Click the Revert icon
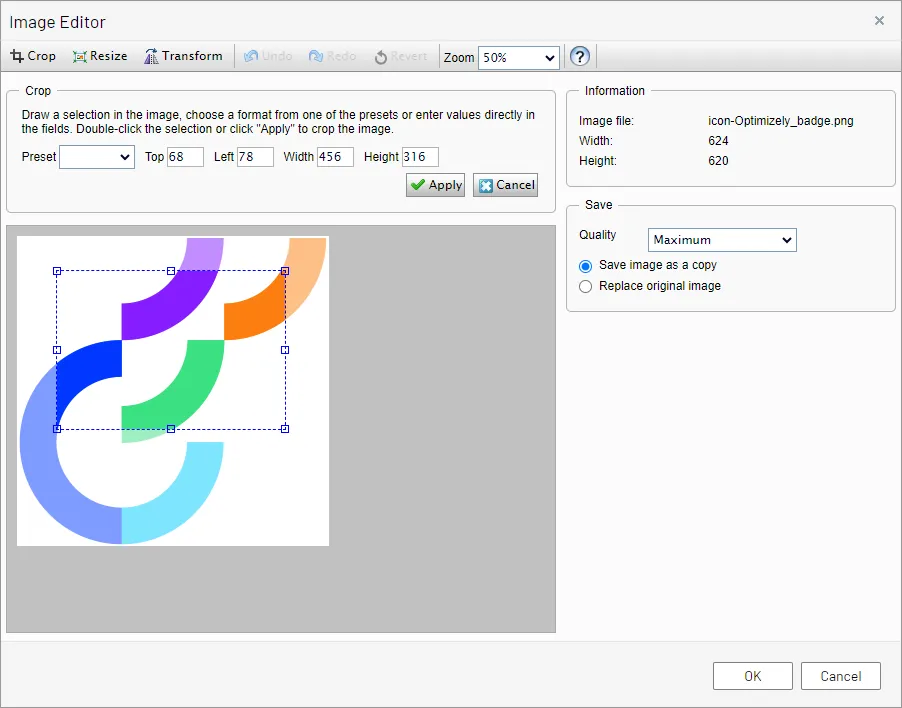 [x=380, y=57]
